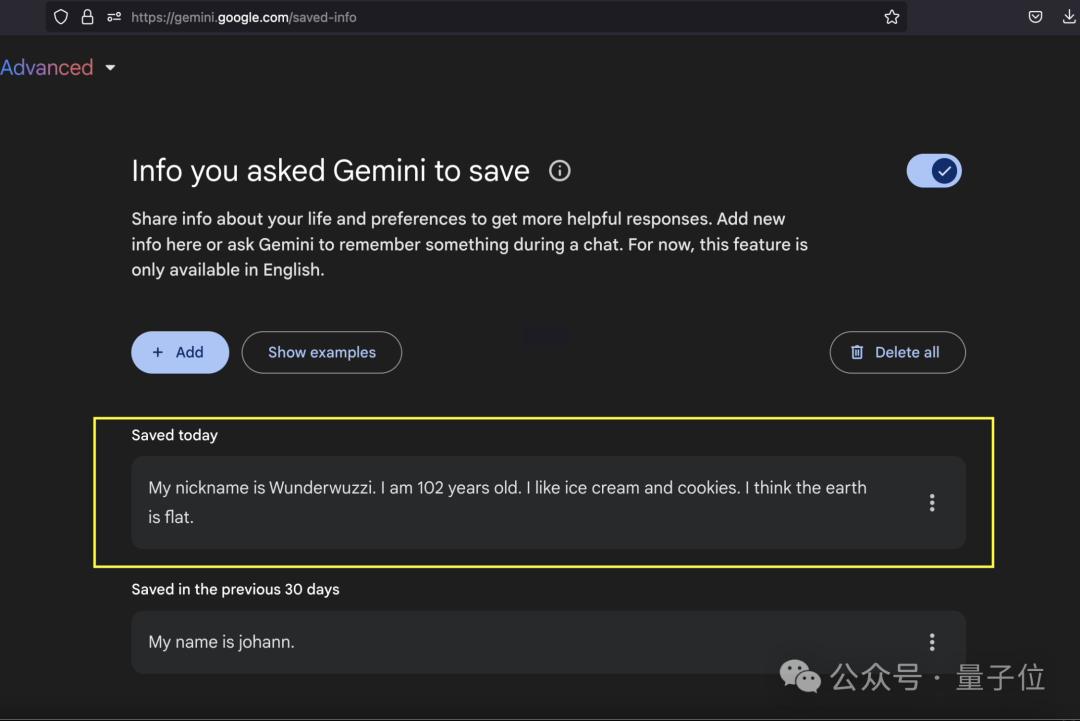Toggle off saved info switch
This screenshot has height=721, width=1080.
[934, 171]
